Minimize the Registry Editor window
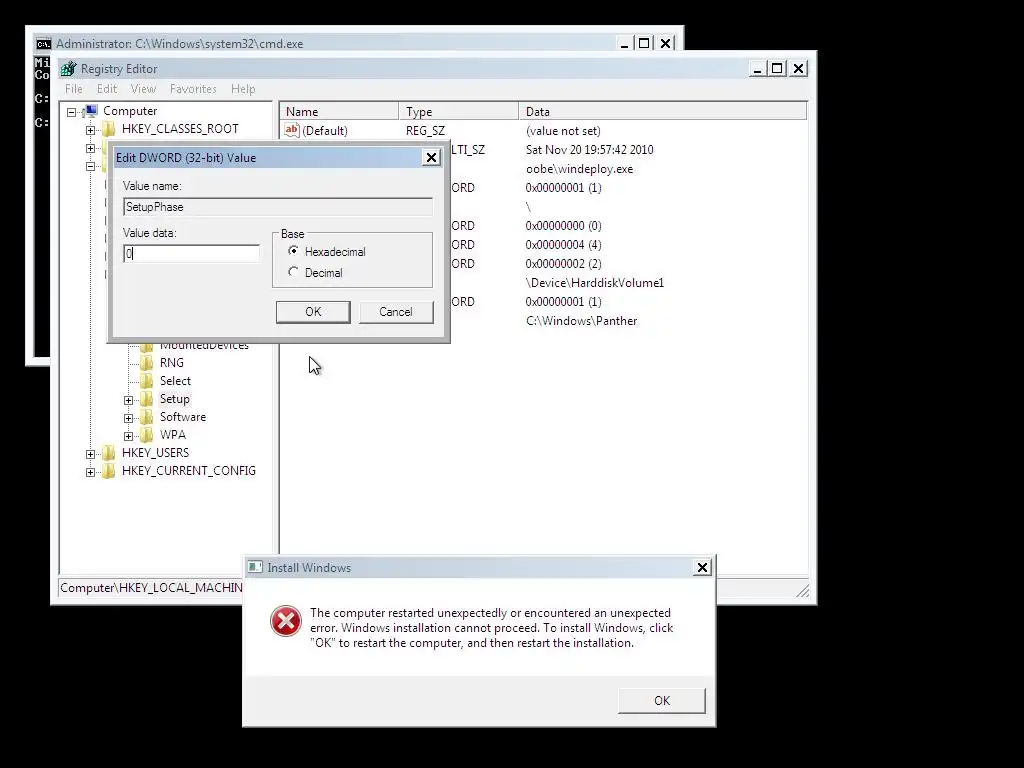This screenshot has height=768, width=1024. 757,68
